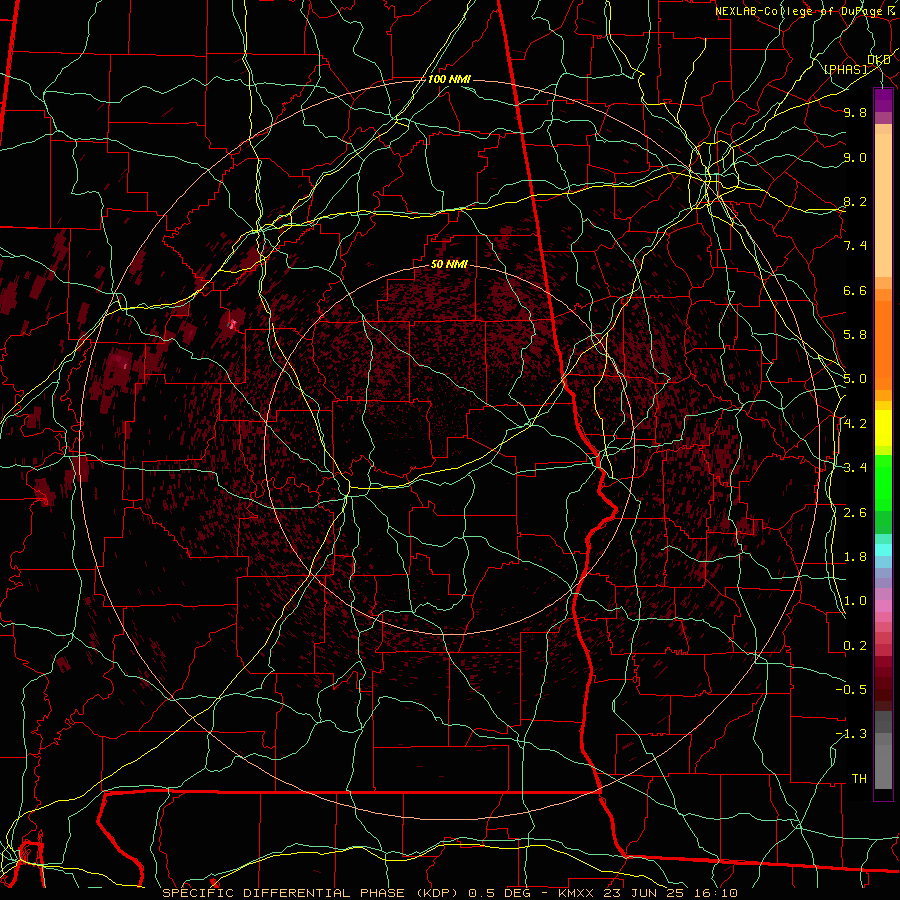Click the 23 JUN 25 date text
Screen dimensions: 900x900
point(642,893)
